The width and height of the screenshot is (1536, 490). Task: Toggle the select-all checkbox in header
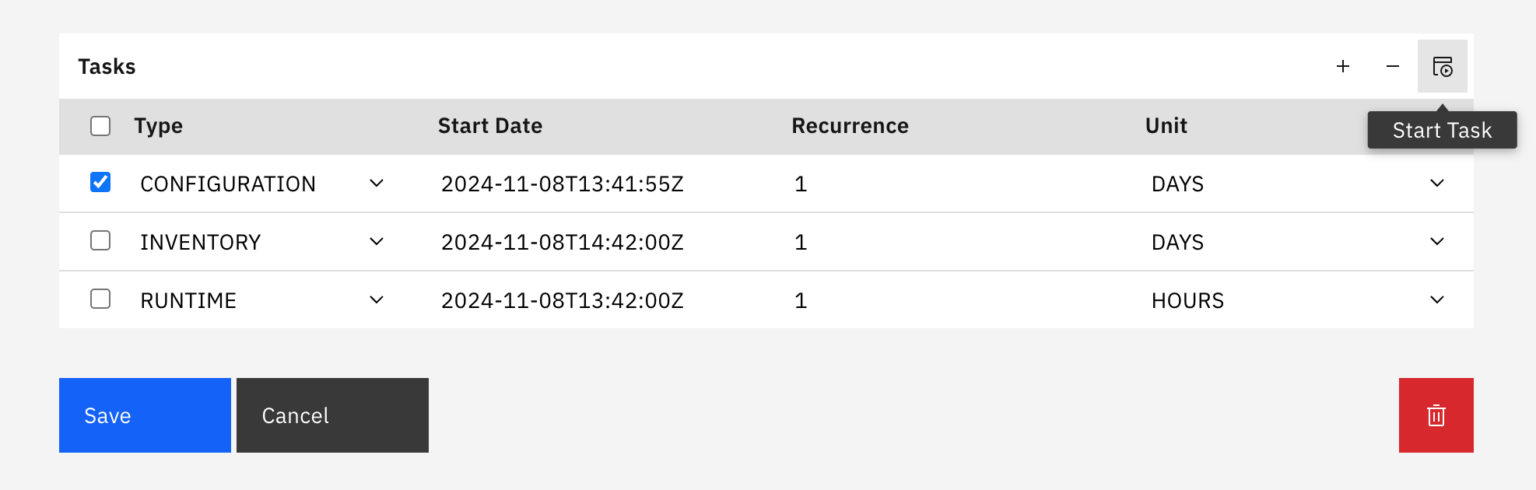point(100,126)
